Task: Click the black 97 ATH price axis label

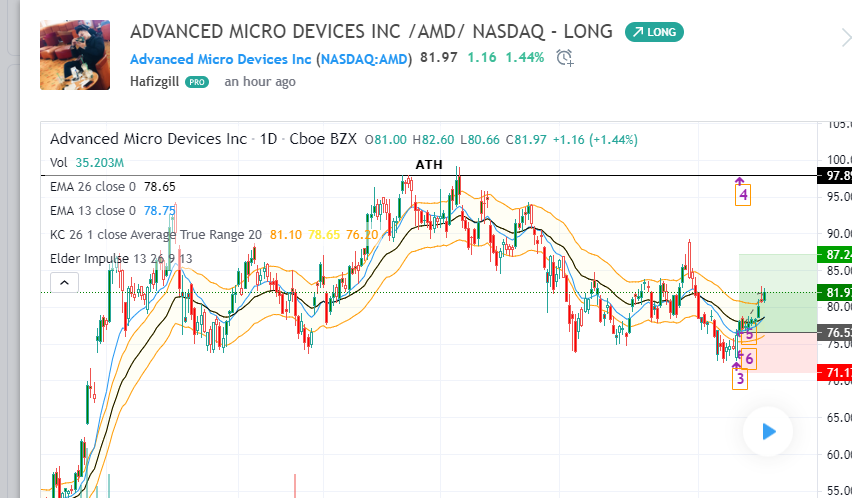Action: (x=835, y=176)
